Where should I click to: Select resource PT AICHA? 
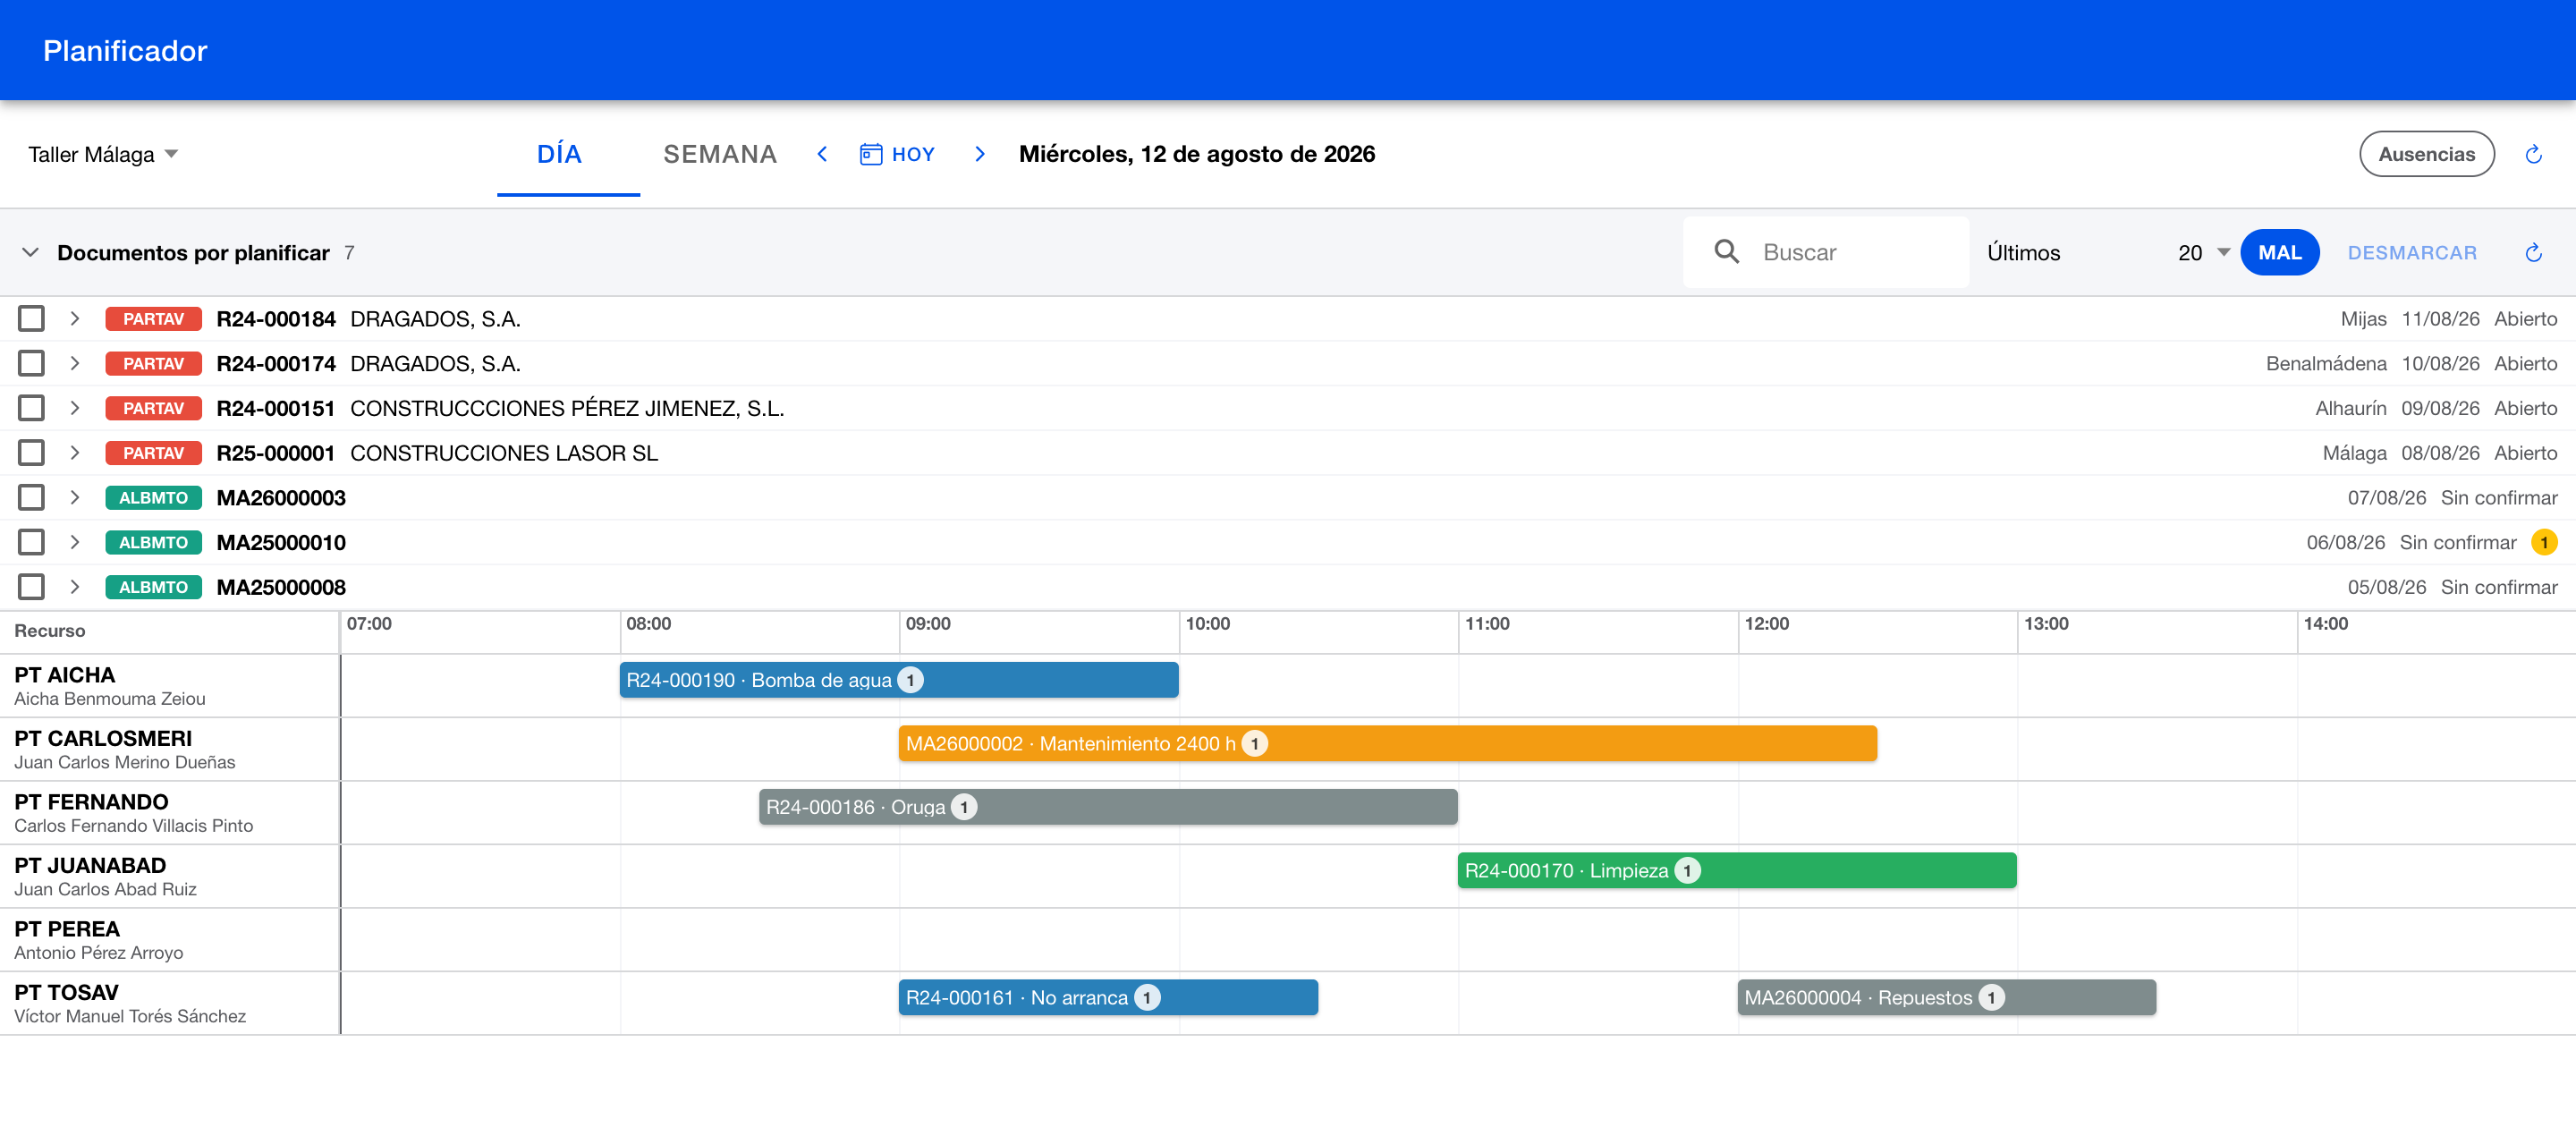click(x=170, y=686)
